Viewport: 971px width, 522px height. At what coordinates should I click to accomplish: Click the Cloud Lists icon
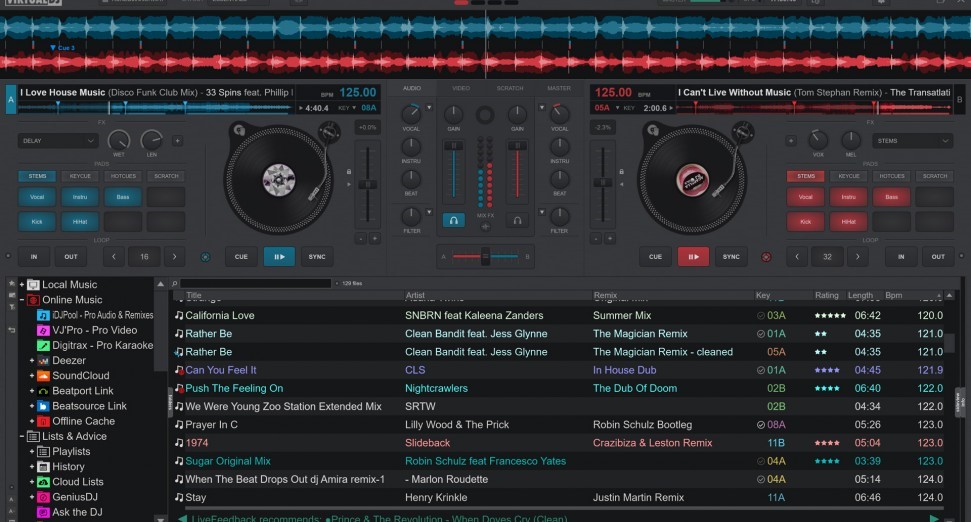click(x=43, y=482)
